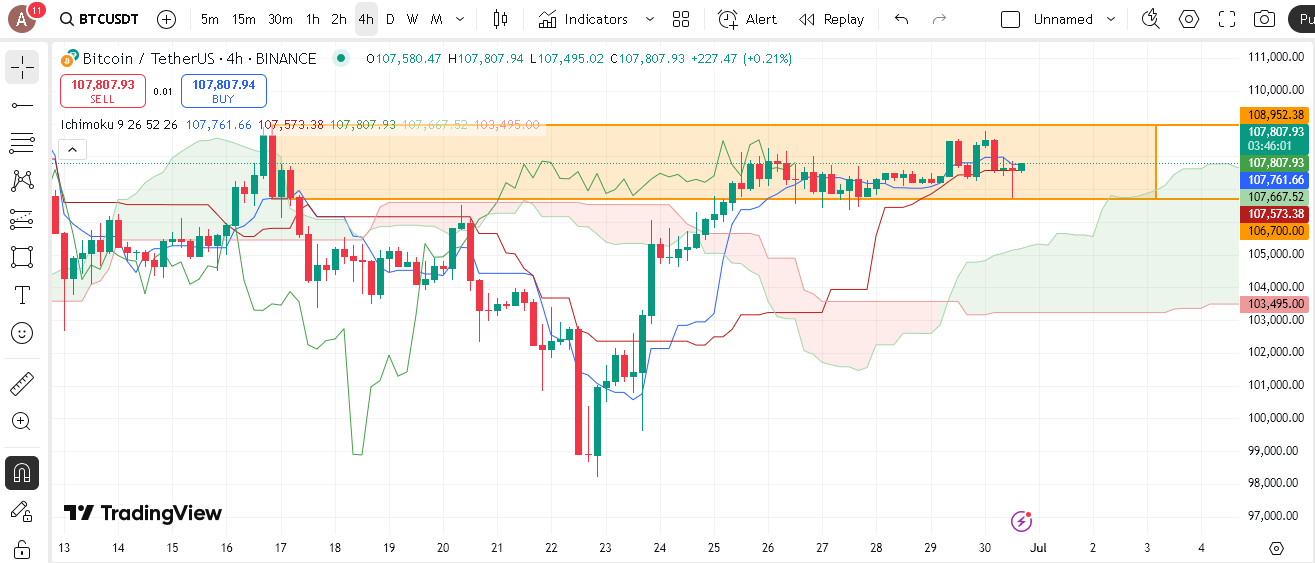Open the candlestick chart type selector
This screenshot has width=1315, height=563.
click(x=501, y=19)
